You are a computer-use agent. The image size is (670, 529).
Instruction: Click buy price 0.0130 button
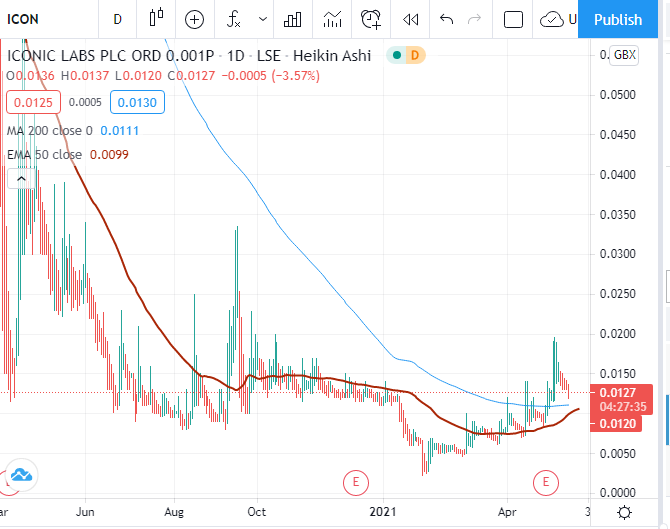pyautogui.click(x=137, y=103)
